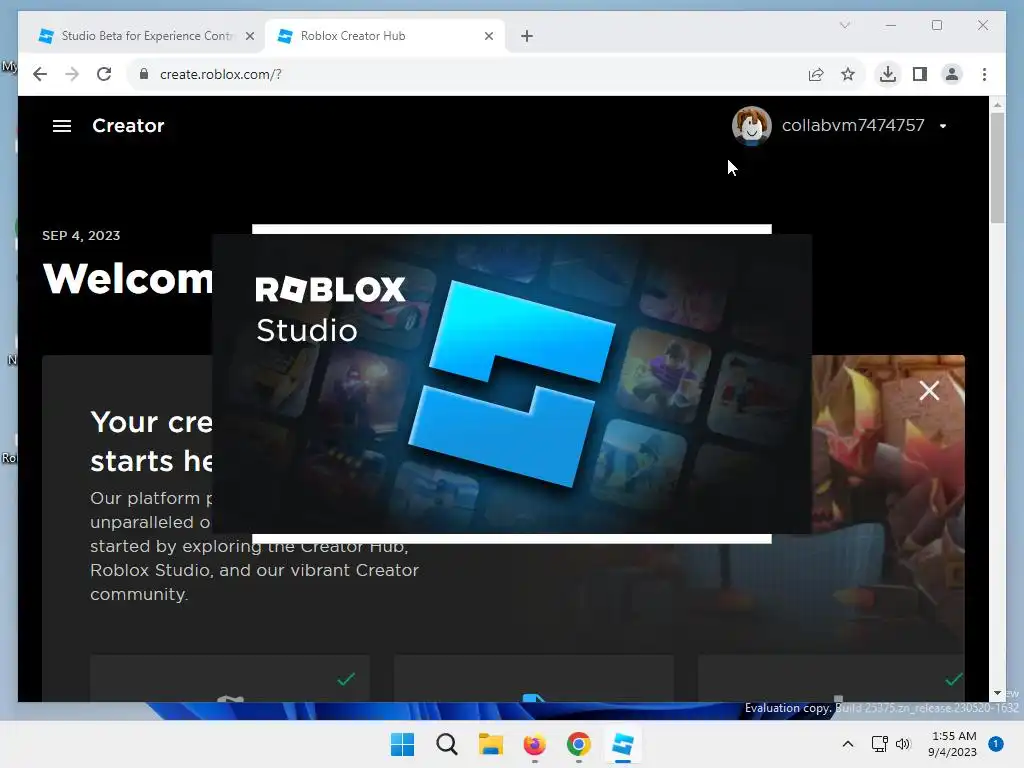Screen dimensions: 1024x768
Task: Reload the create.roblox.com page
Action: pos(104,74)
